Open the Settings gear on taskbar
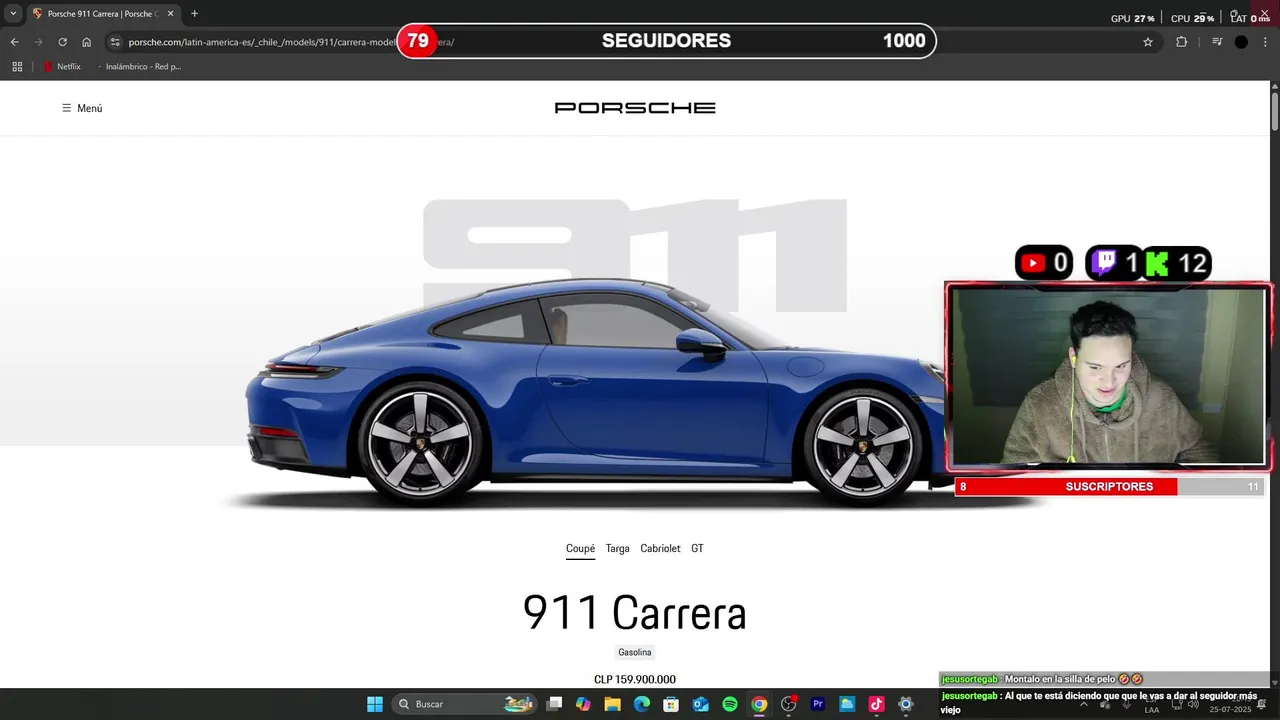 coord(906,704)
